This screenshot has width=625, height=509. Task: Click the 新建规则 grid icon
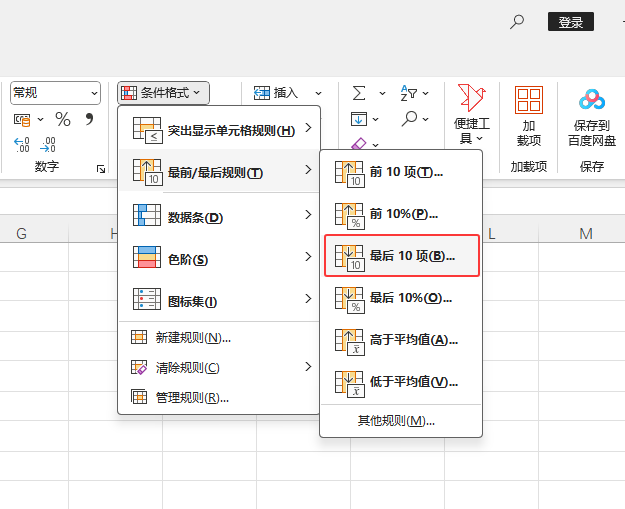(x=139, y=337)
